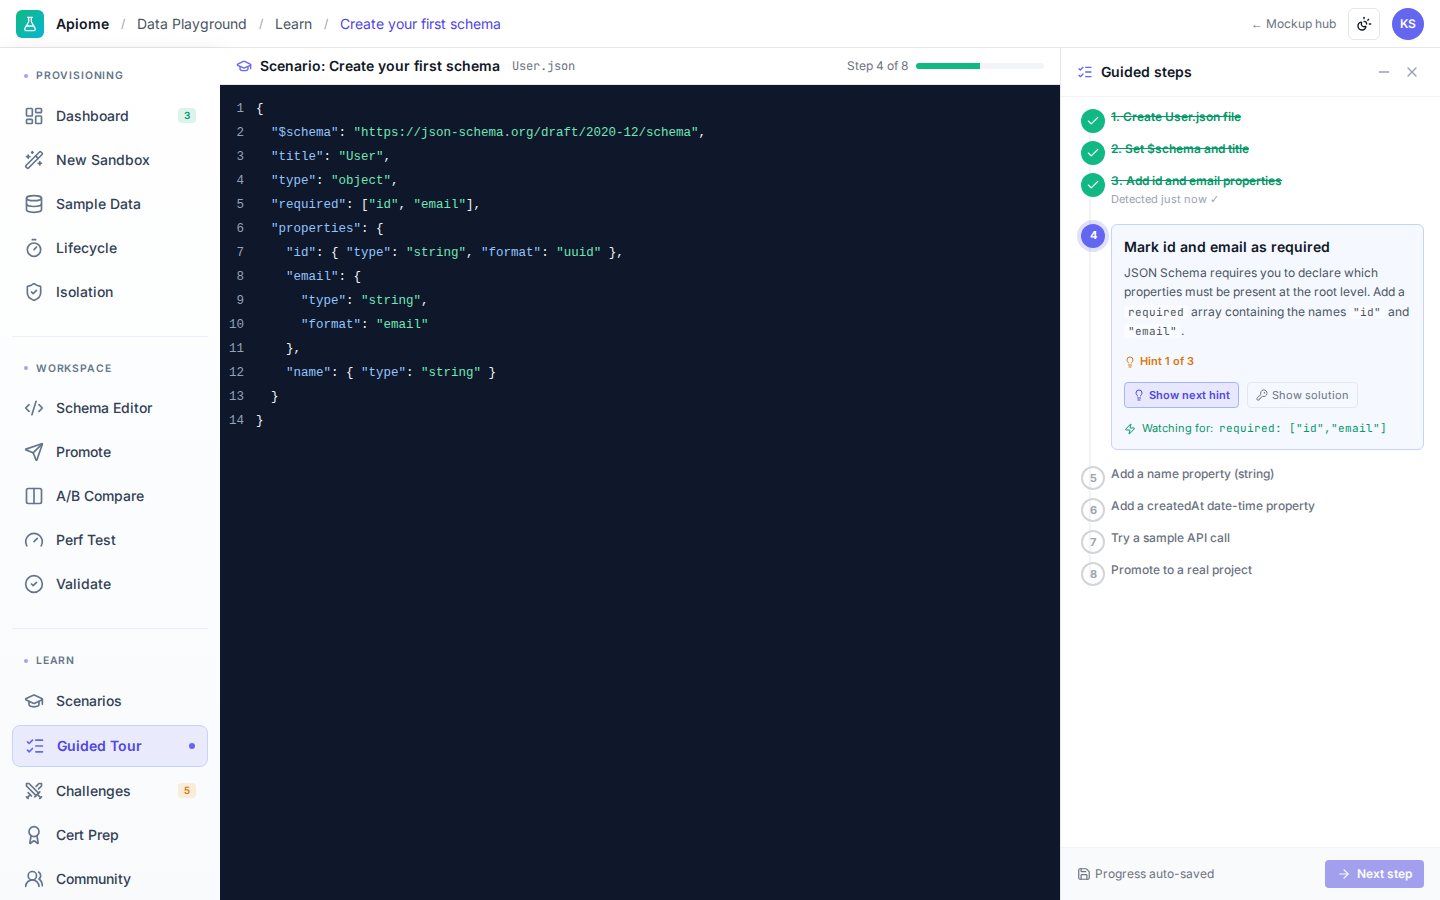This screenshot has width=1440, height=900.
Task: Click the Progress auto-saved disk icon
Action: 1084,874
